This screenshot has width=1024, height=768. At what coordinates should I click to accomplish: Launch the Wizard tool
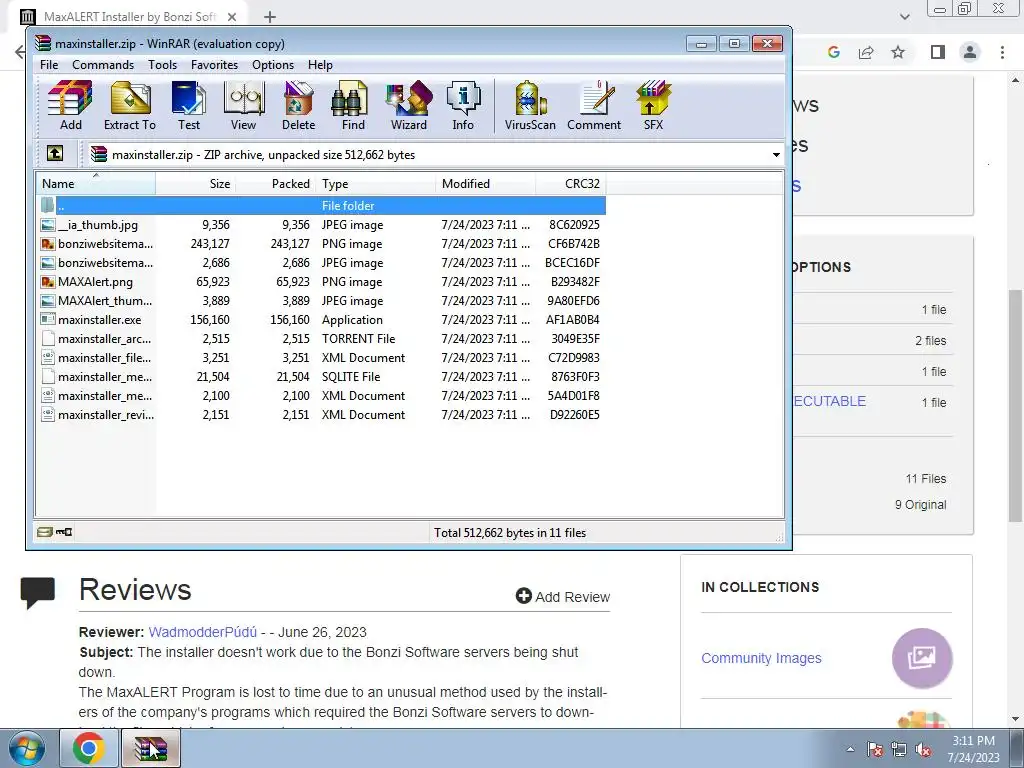[409, 106]
